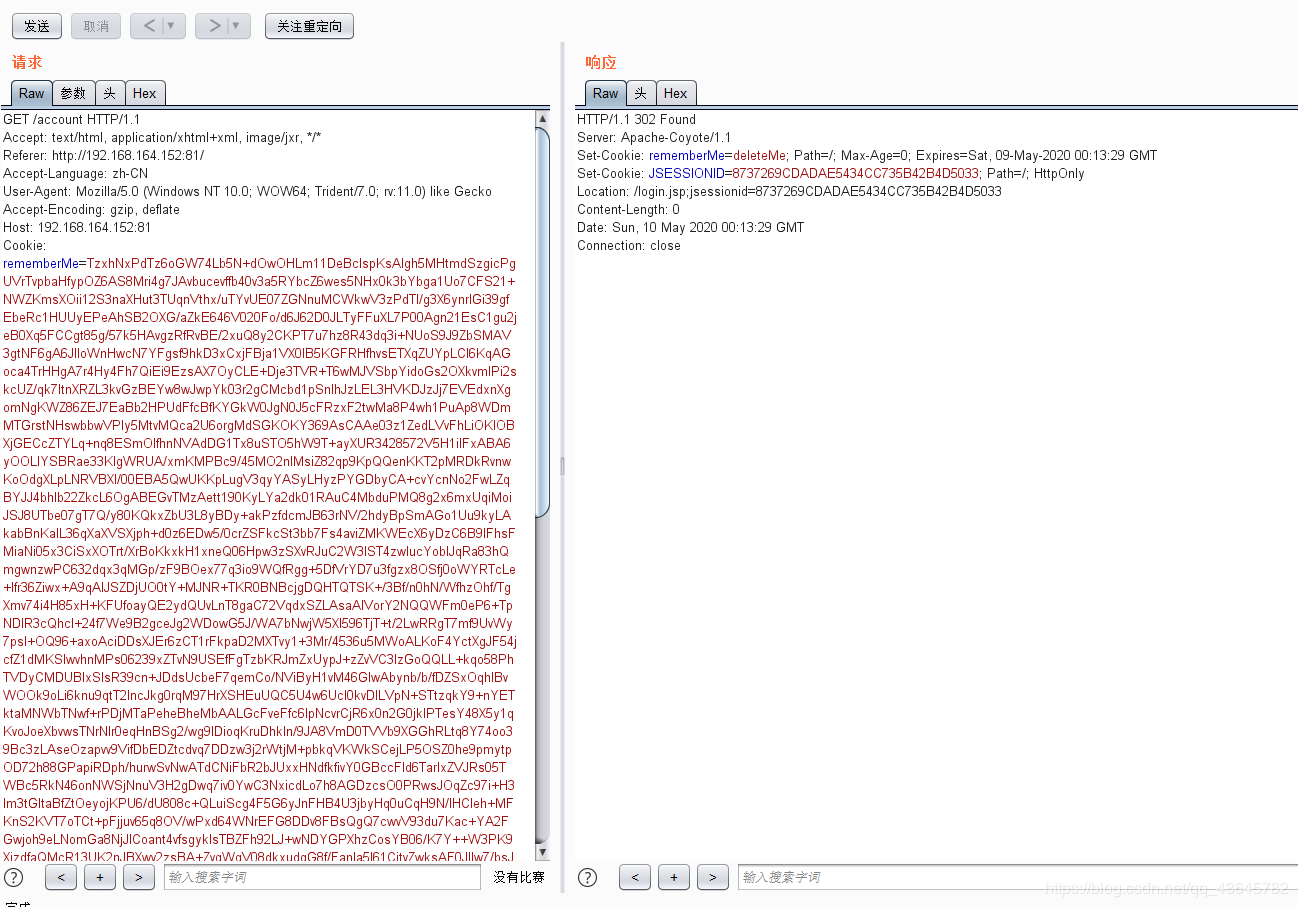
Task: Click the next match arrow in request search bar
Action: (x=139, y=877)
